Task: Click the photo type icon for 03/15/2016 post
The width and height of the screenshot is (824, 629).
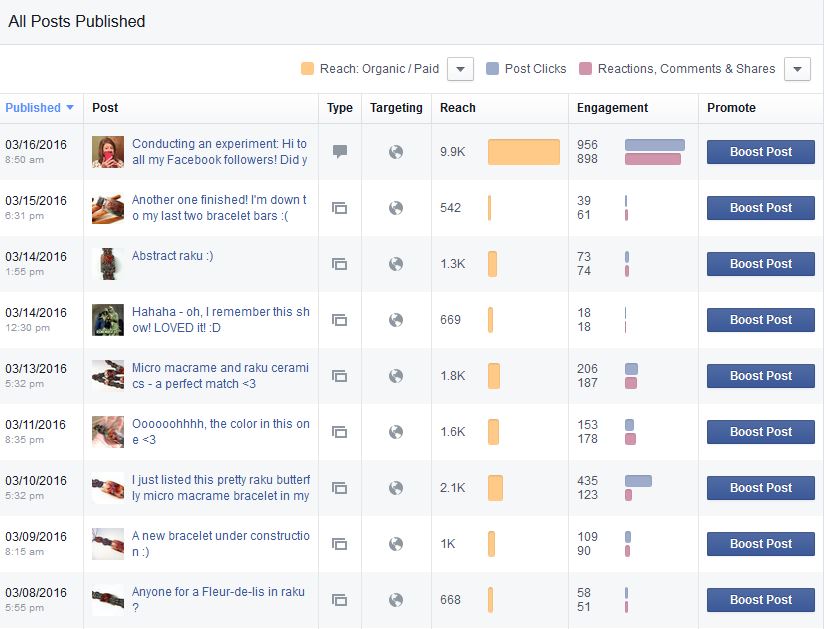Action: pos(339,208)
